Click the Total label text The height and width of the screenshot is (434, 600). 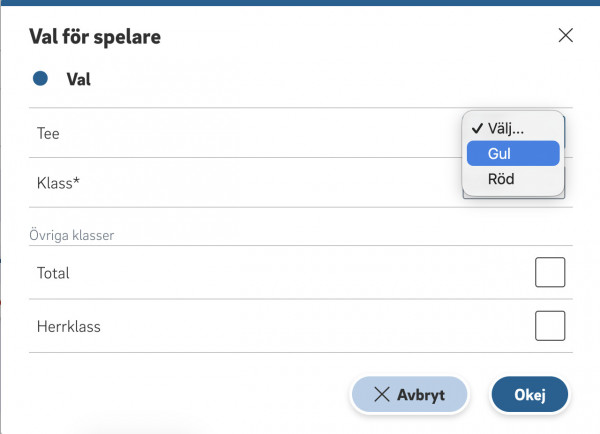coord(53,272)
